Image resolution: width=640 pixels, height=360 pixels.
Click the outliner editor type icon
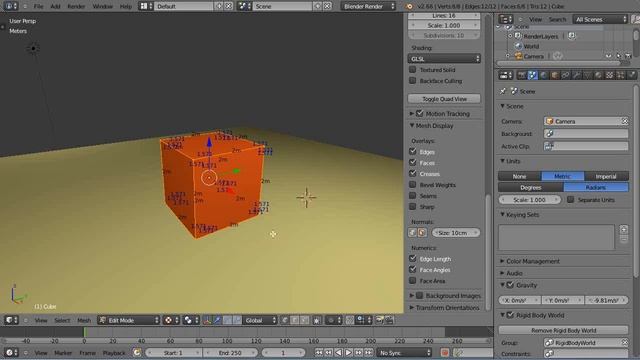coord(505,19)
